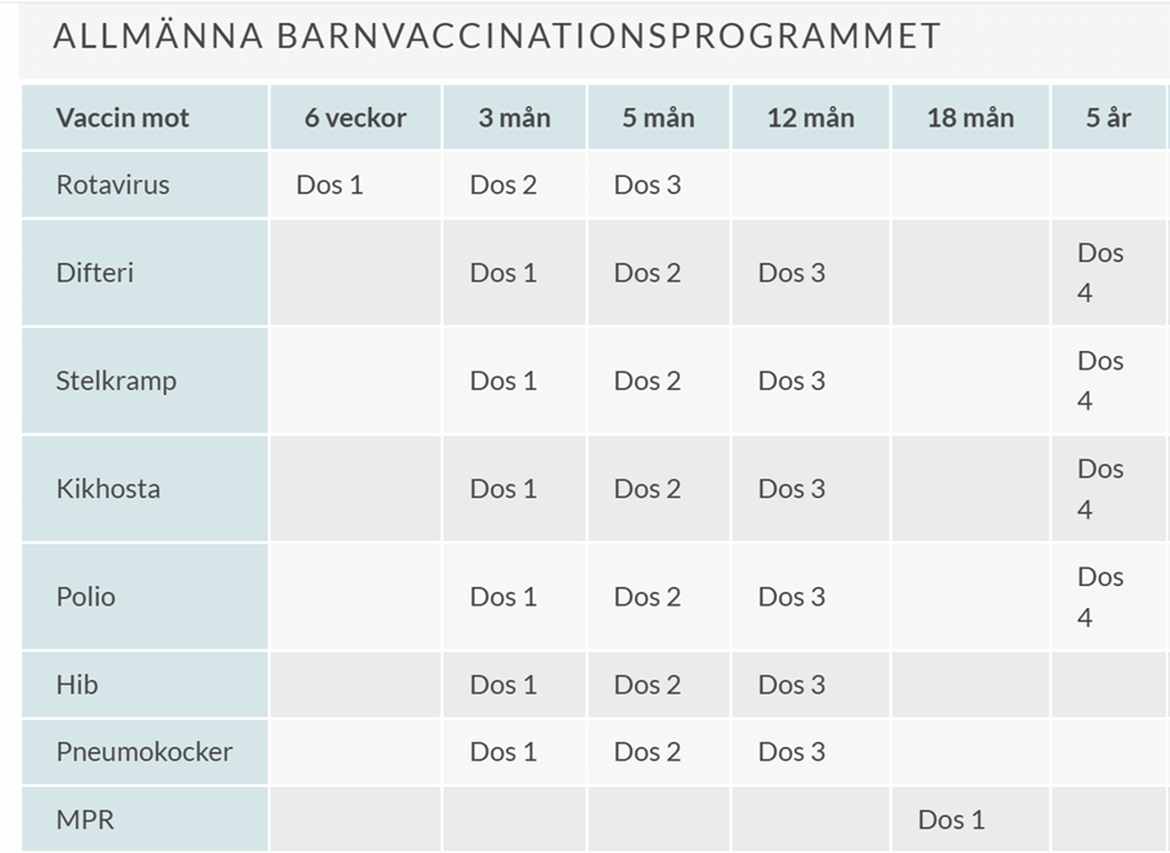Select Hib Dos 3 at 12 mån
This screenshot has height=853, width=1170.
[791, 685]
